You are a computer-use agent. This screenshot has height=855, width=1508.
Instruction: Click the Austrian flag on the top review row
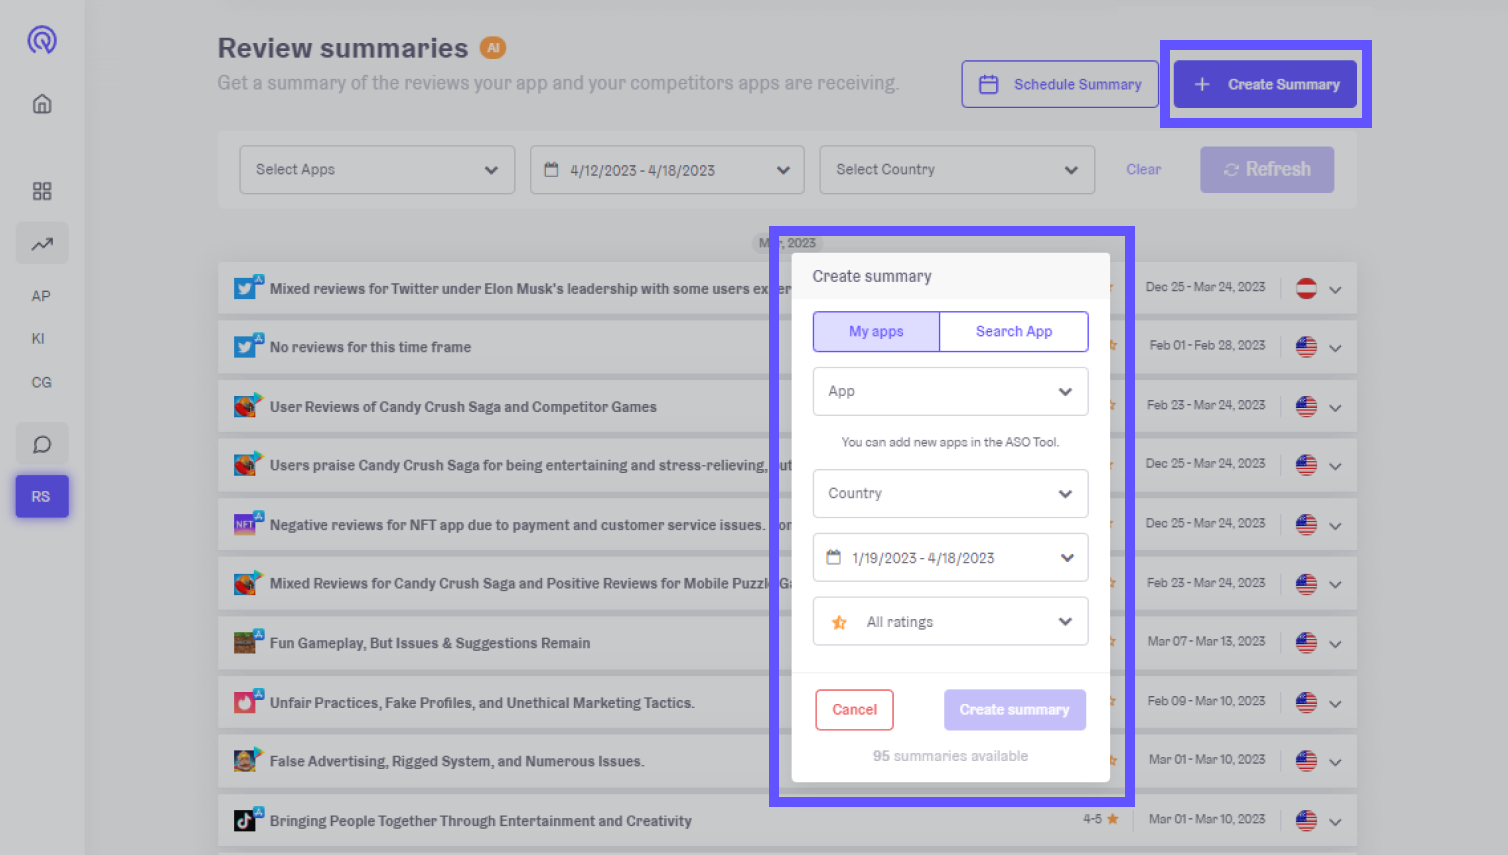point(1306,287)
